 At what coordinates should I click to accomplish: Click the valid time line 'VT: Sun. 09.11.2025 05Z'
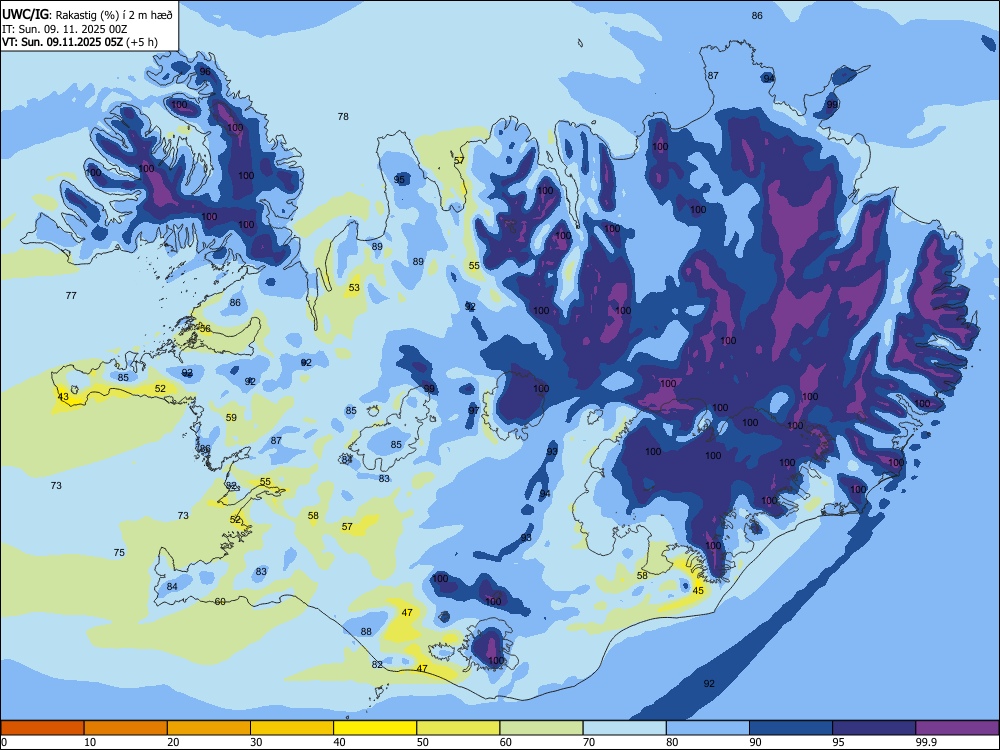pos(64,42)
